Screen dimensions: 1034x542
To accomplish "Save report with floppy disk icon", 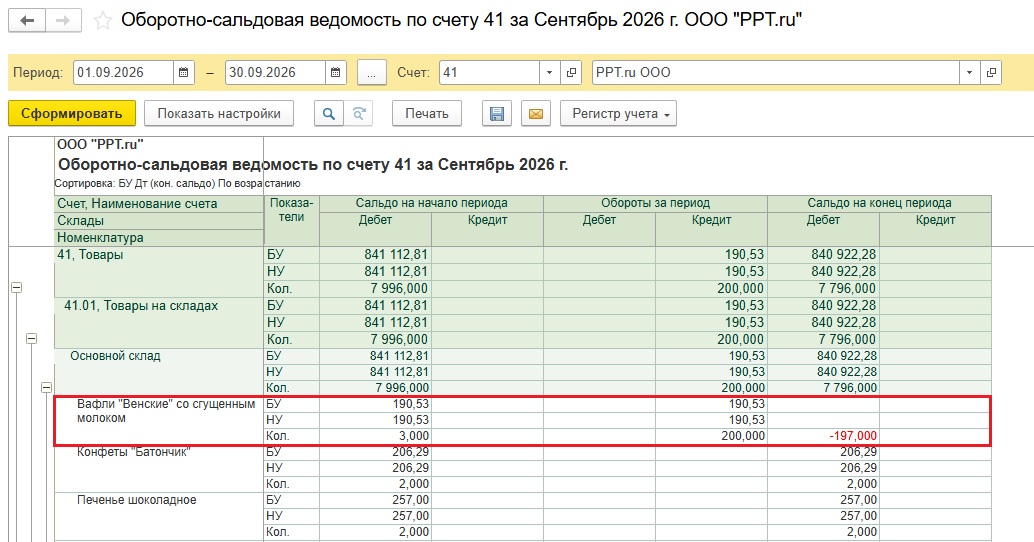I will 497,113.
